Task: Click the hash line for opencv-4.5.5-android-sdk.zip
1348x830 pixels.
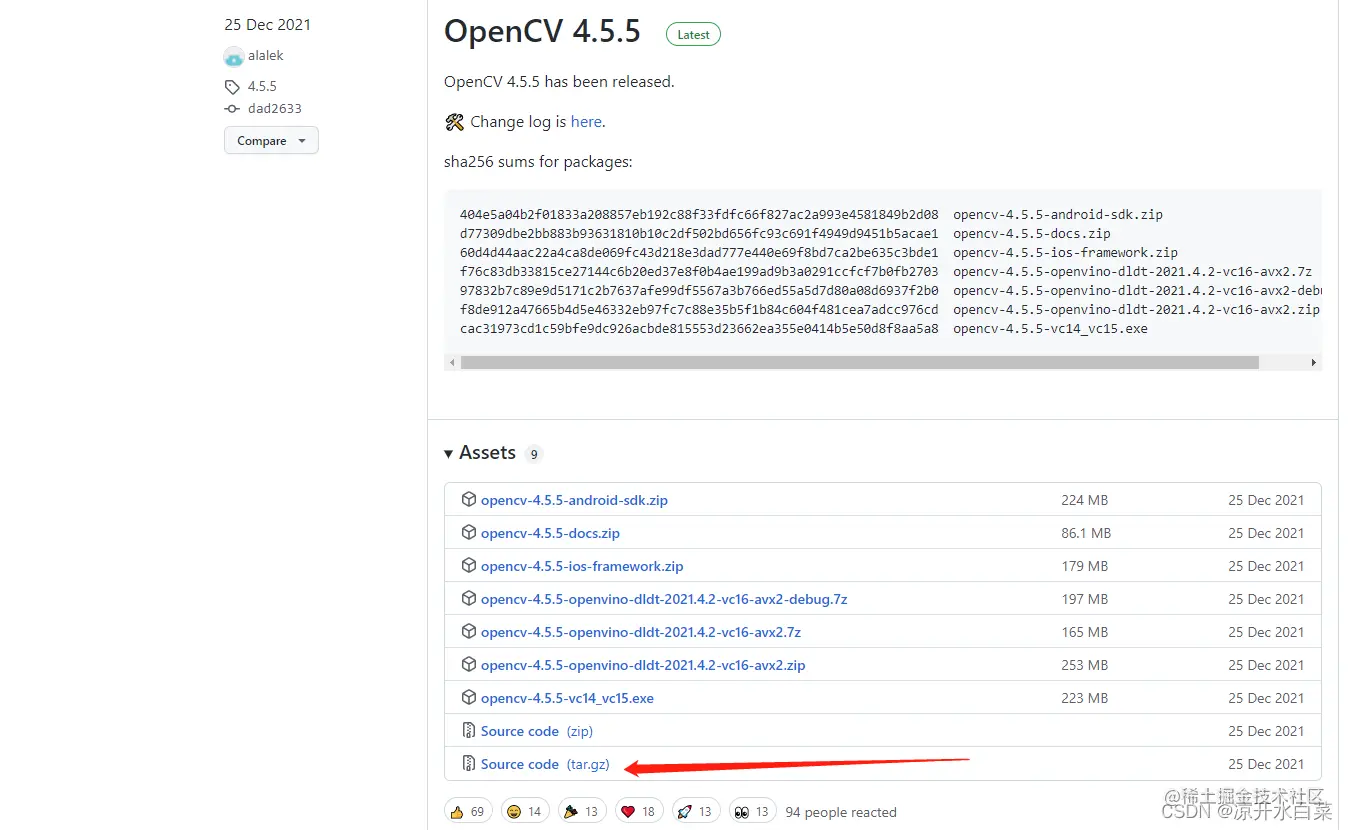Action: (x=811, y=215)
